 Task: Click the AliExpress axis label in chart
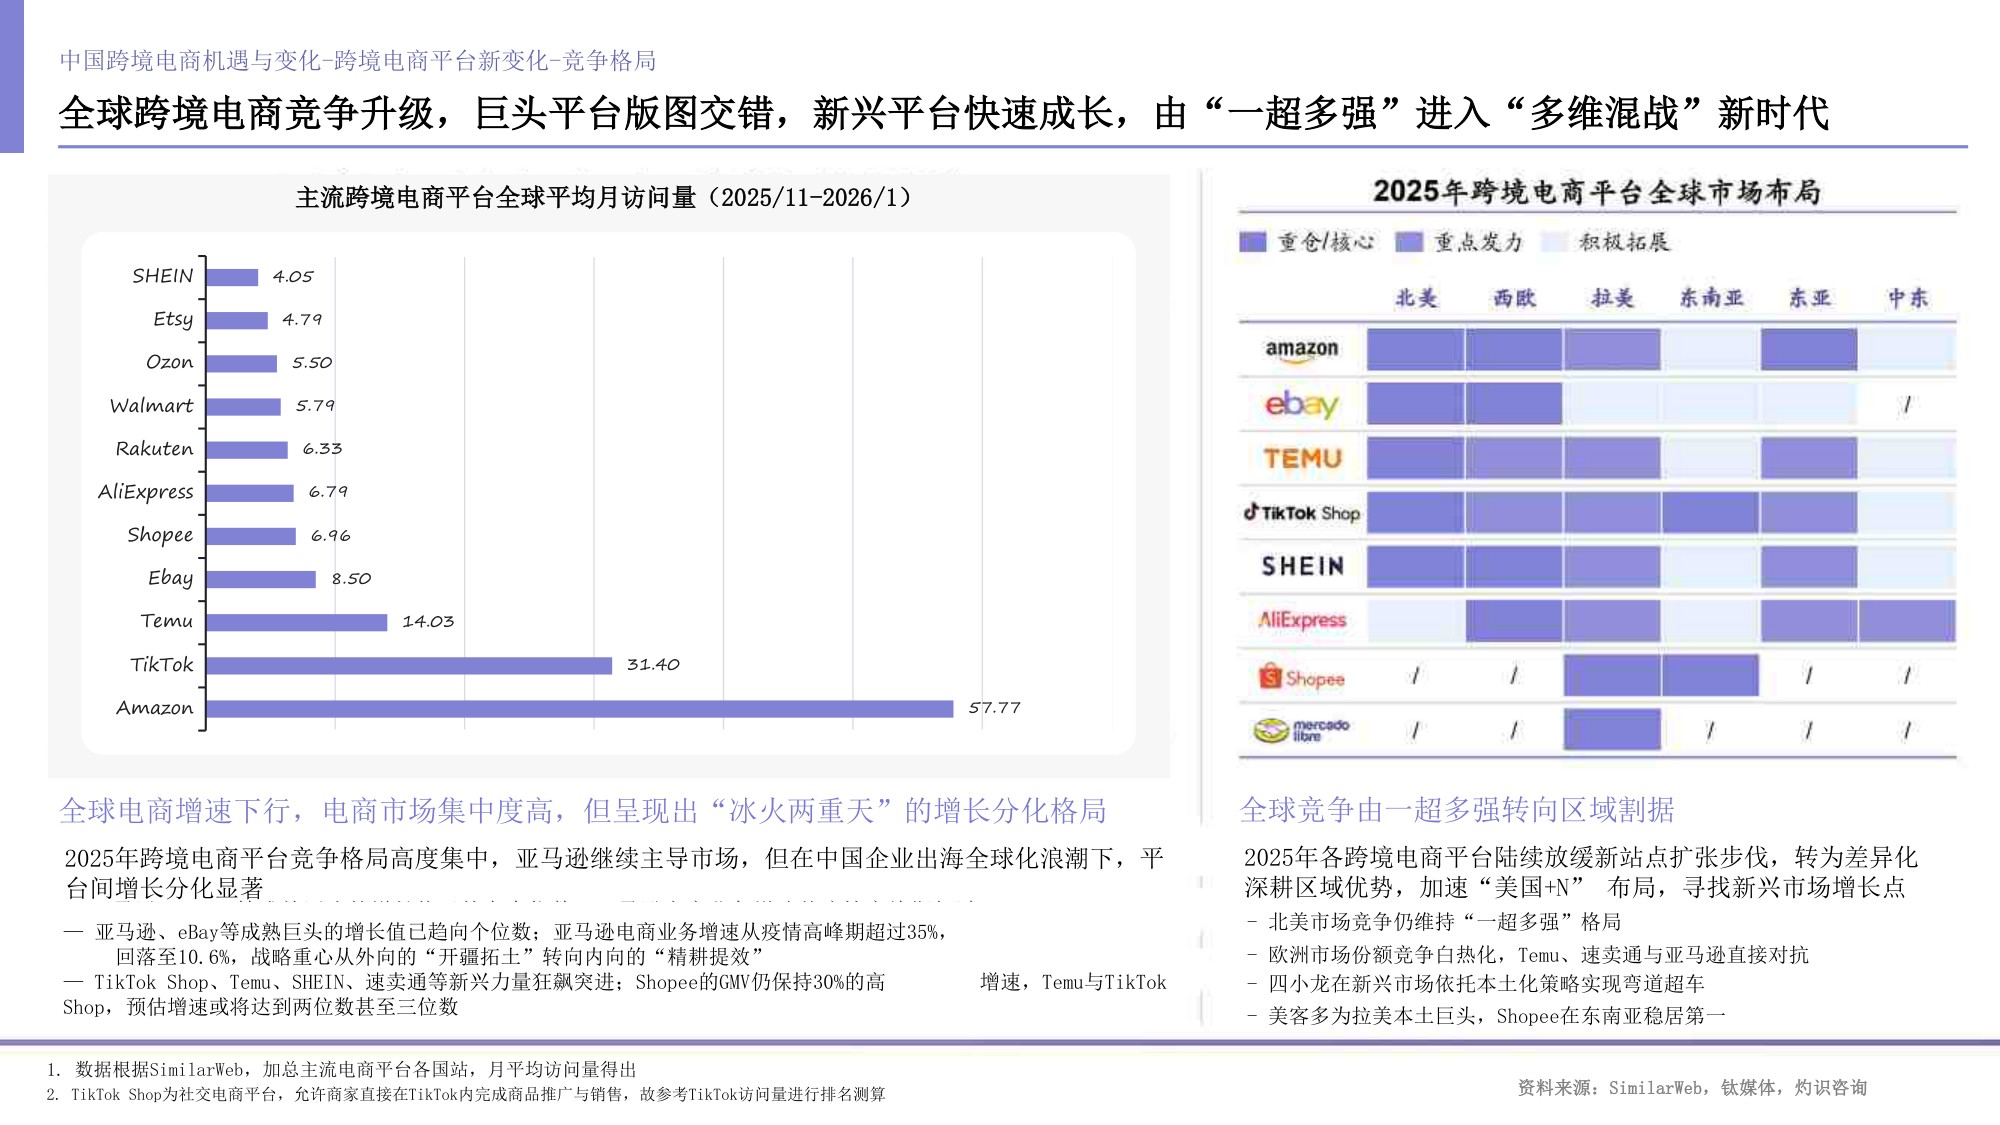(145, 492)
